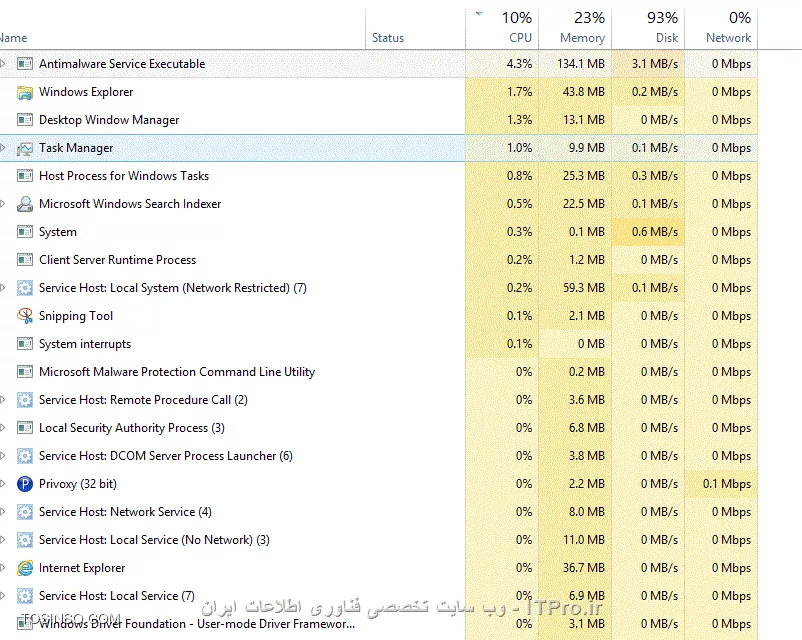802x640 pixels.
Task: Click the 1.7% Windows Explorer CPU value
Action: pos(519,92)
